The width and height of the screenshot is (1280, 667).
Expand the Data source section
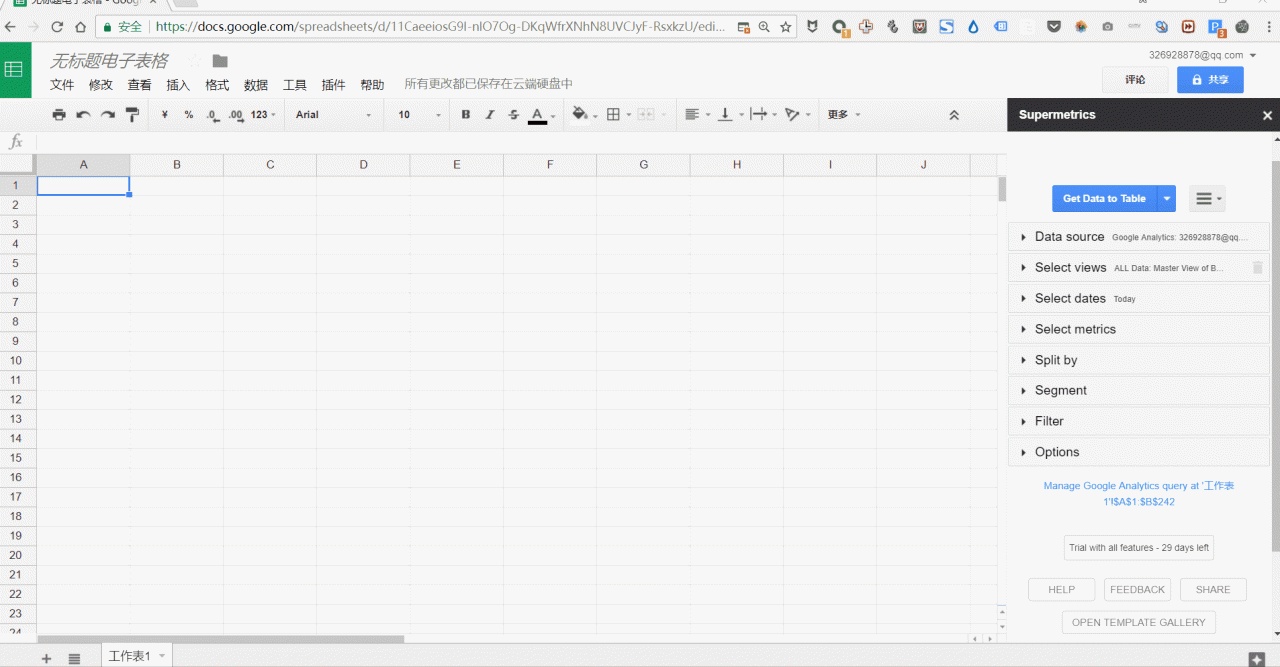[x=1069, y=237]
